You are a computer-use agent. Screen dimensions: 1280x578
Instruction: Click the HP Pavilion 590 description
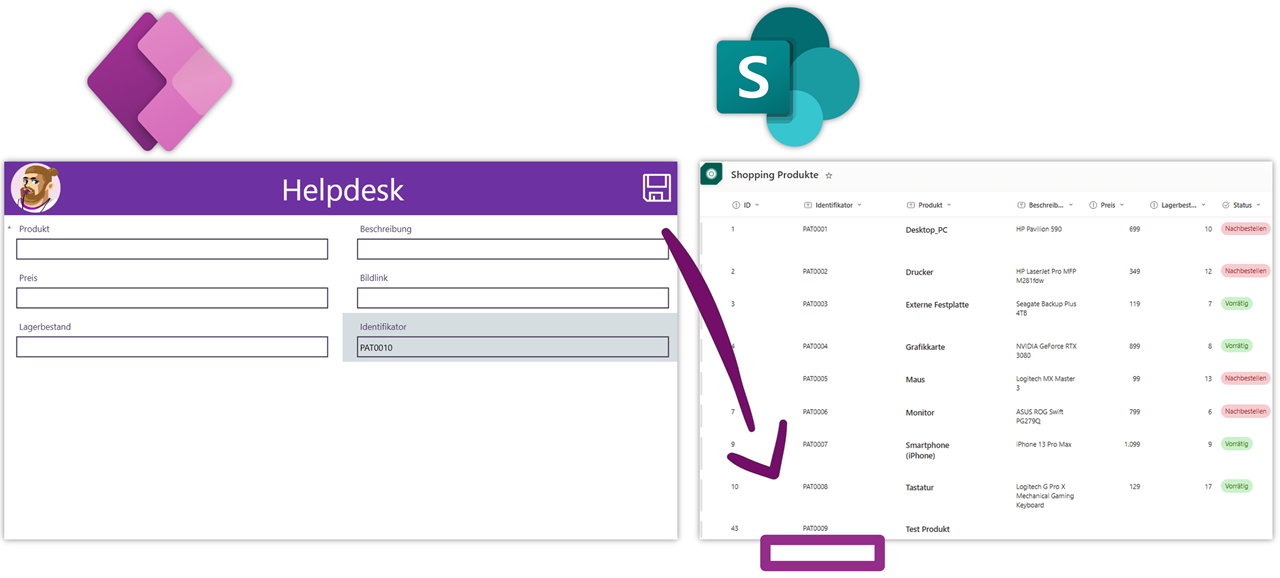(1039, 229)
